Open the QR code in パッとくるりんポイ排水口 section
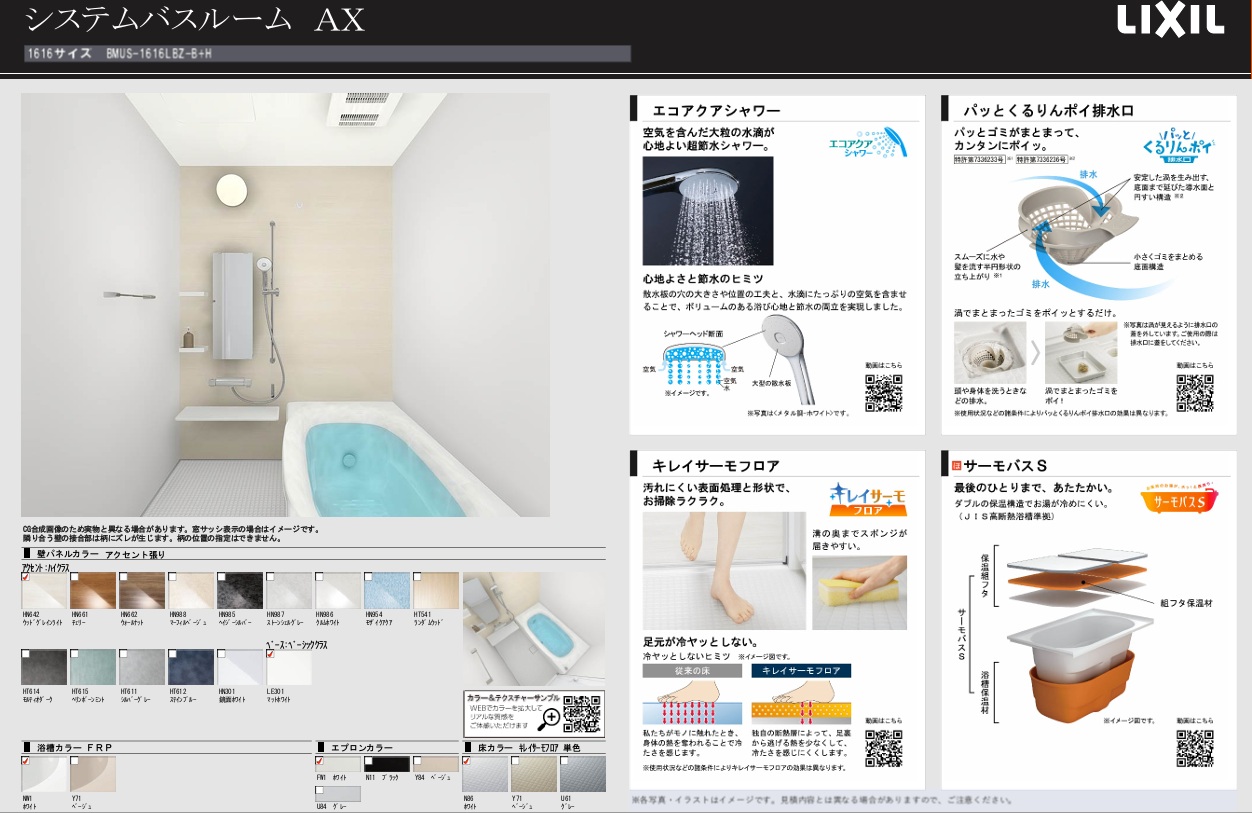Viewport: 1252px width, 813px height. [1195, 391]
